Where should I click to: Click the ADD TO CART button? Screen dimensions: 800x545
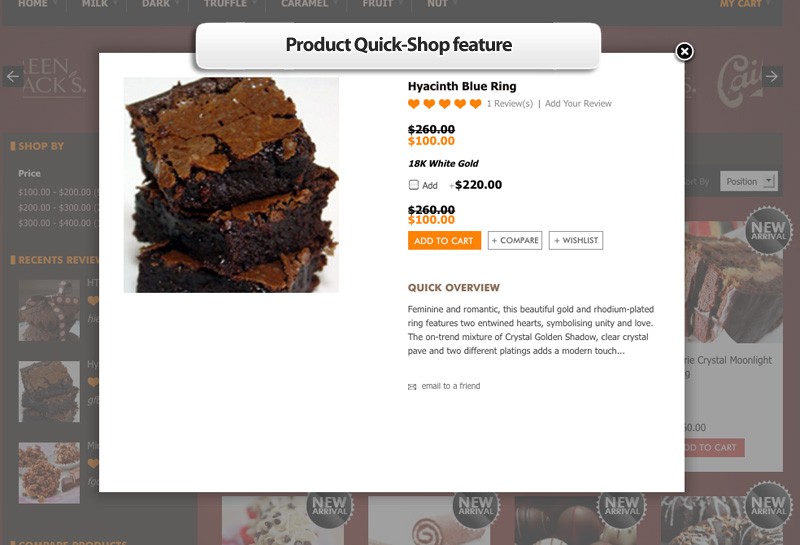(444, 240)
